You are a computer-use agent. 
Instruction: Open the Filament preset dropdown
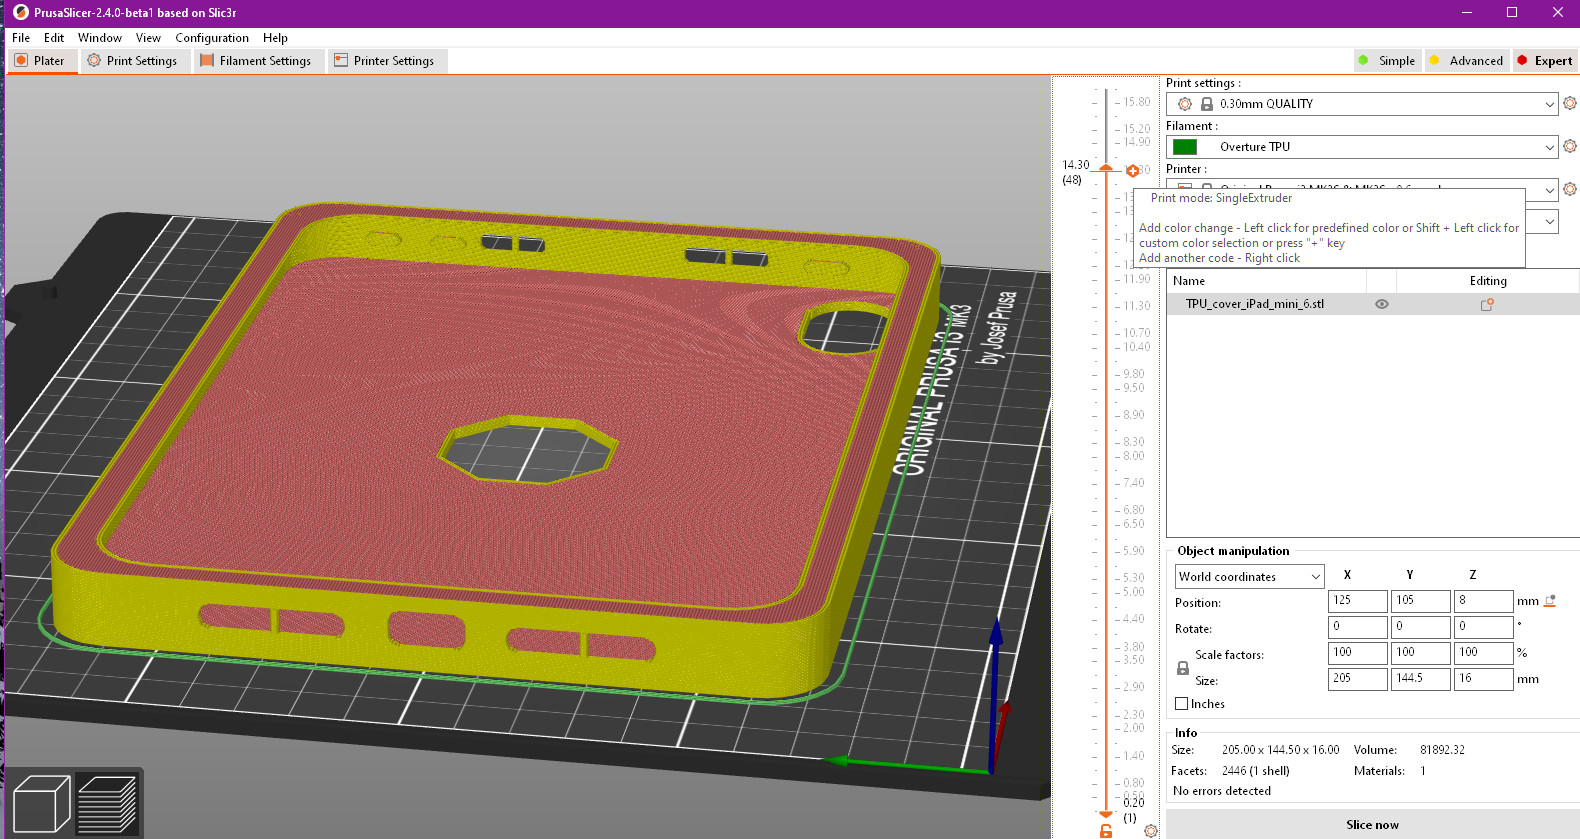pyautogui.click(x=1362, y=147)
